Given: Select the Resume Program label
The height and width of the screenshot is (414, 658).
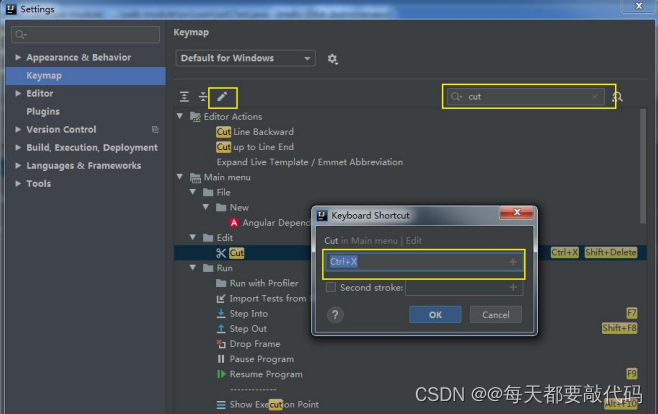Looking at the screenshot, I should tap(266, 374).
